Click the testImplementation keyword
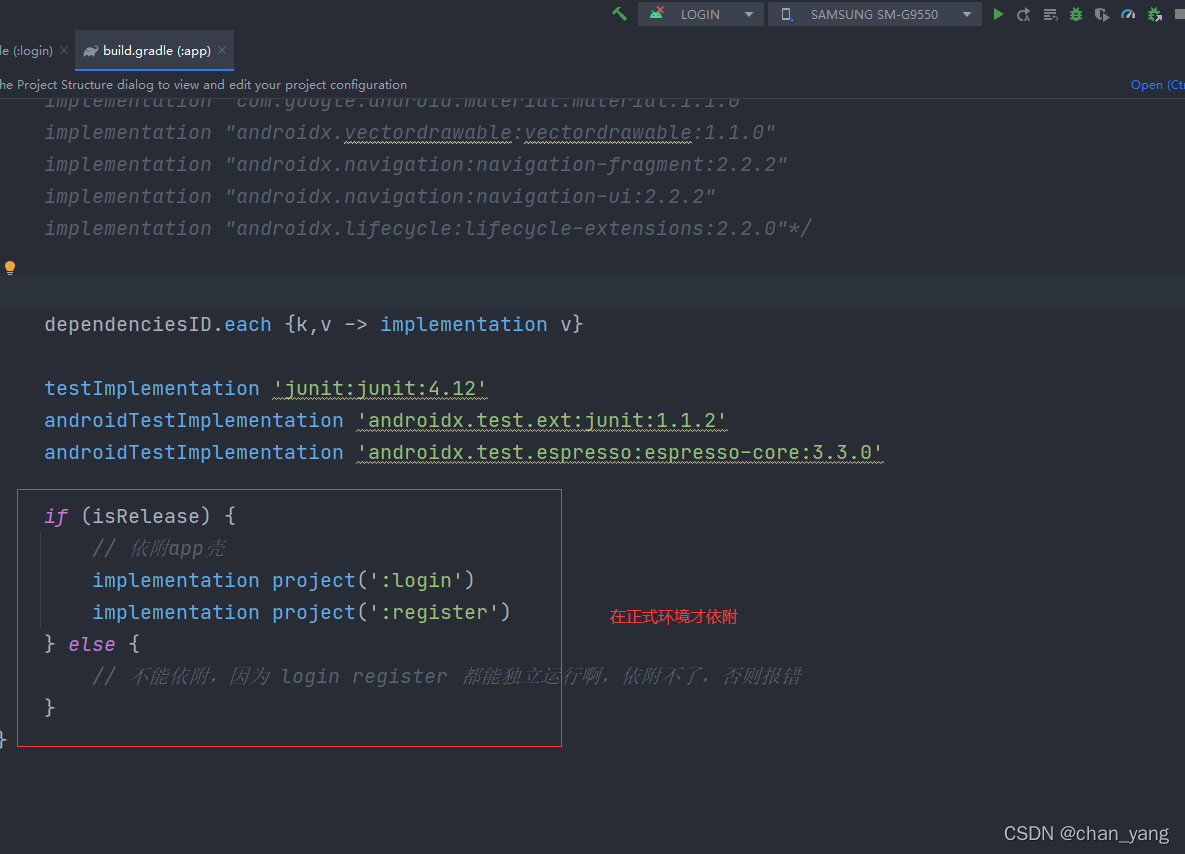Viewport: 1185px width, 854px height. (151, 388)
